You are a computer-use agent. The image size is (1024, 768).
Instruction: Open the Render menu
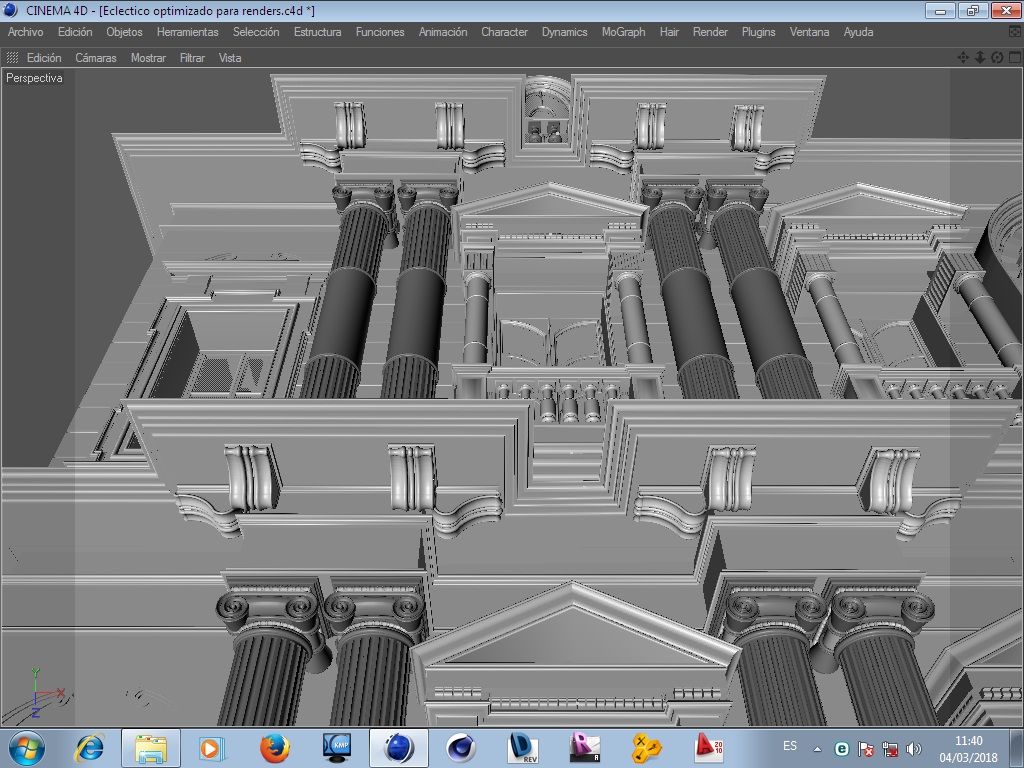(710, 31)
